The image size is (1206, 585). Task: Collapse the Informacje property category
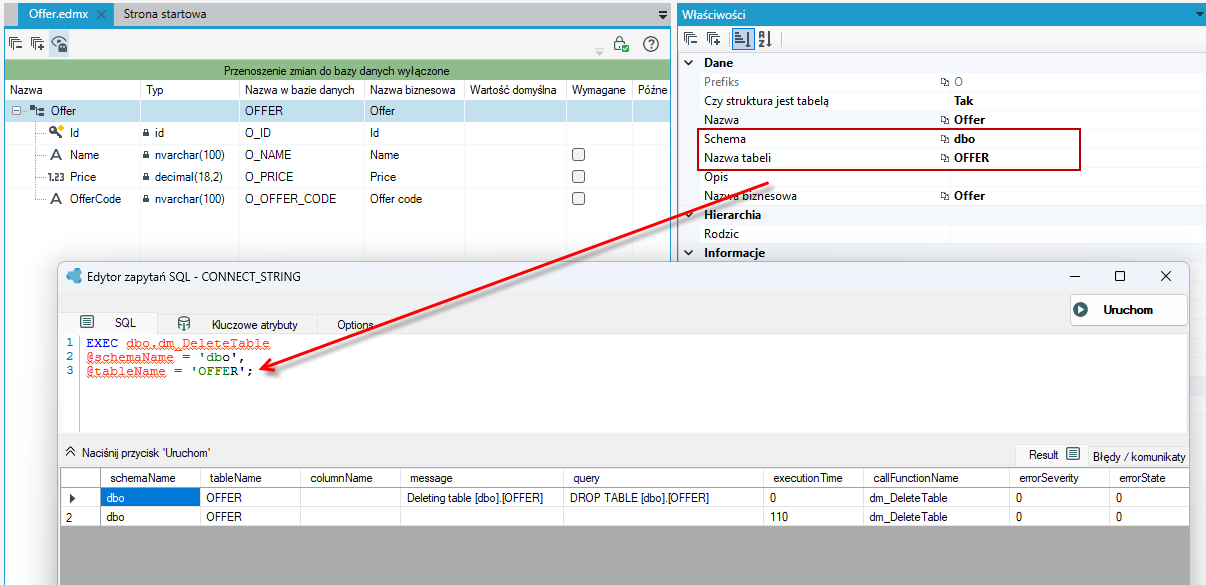688,253
